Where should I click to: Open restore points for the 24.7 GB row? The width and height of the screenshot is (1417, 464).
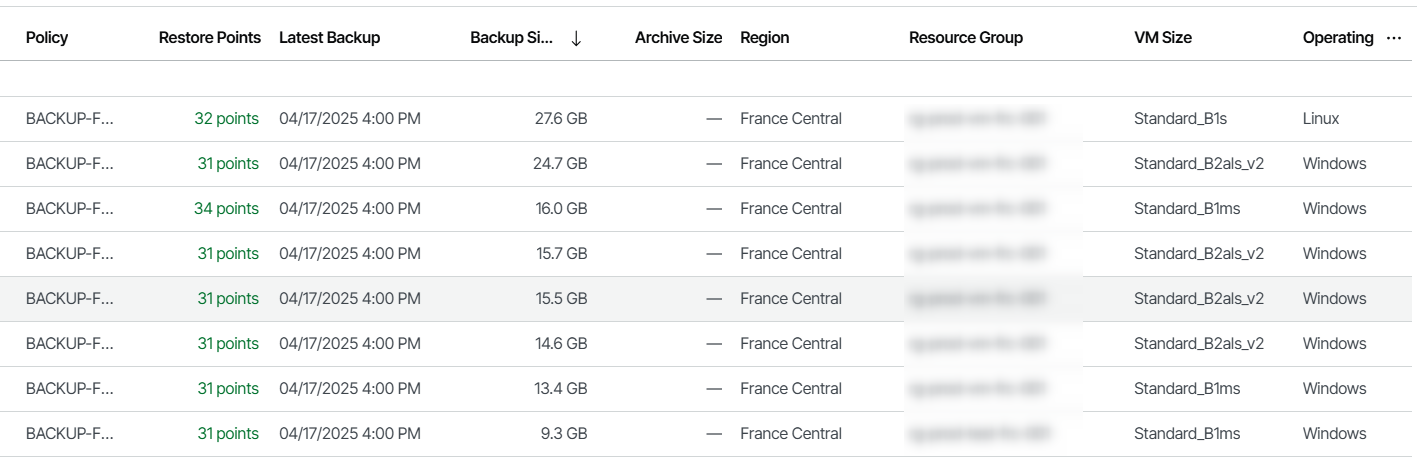tap(228, 164)
